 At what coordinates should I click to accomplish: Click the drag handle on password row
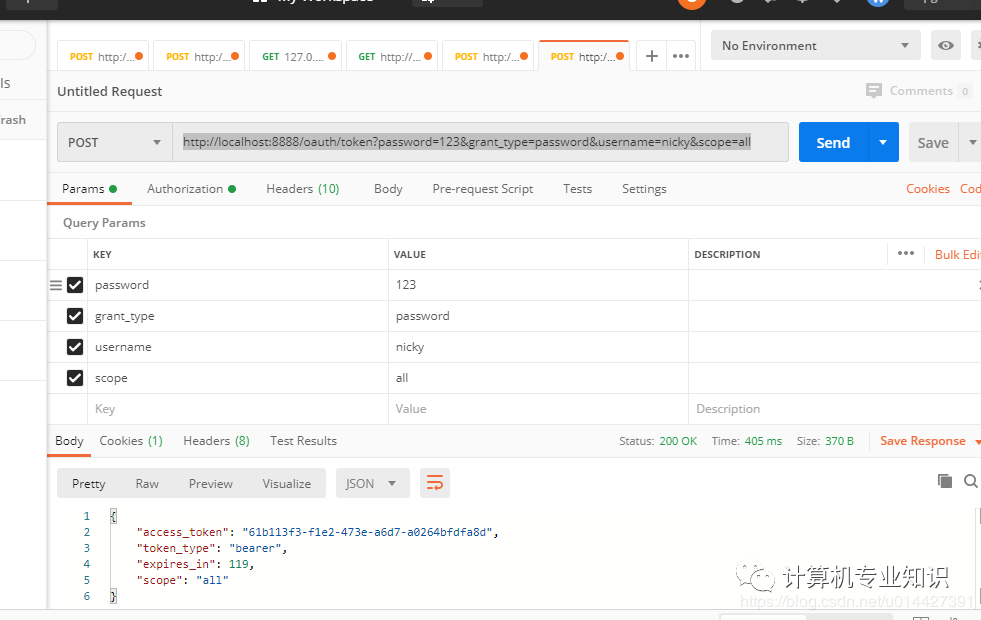pos(56,285)
